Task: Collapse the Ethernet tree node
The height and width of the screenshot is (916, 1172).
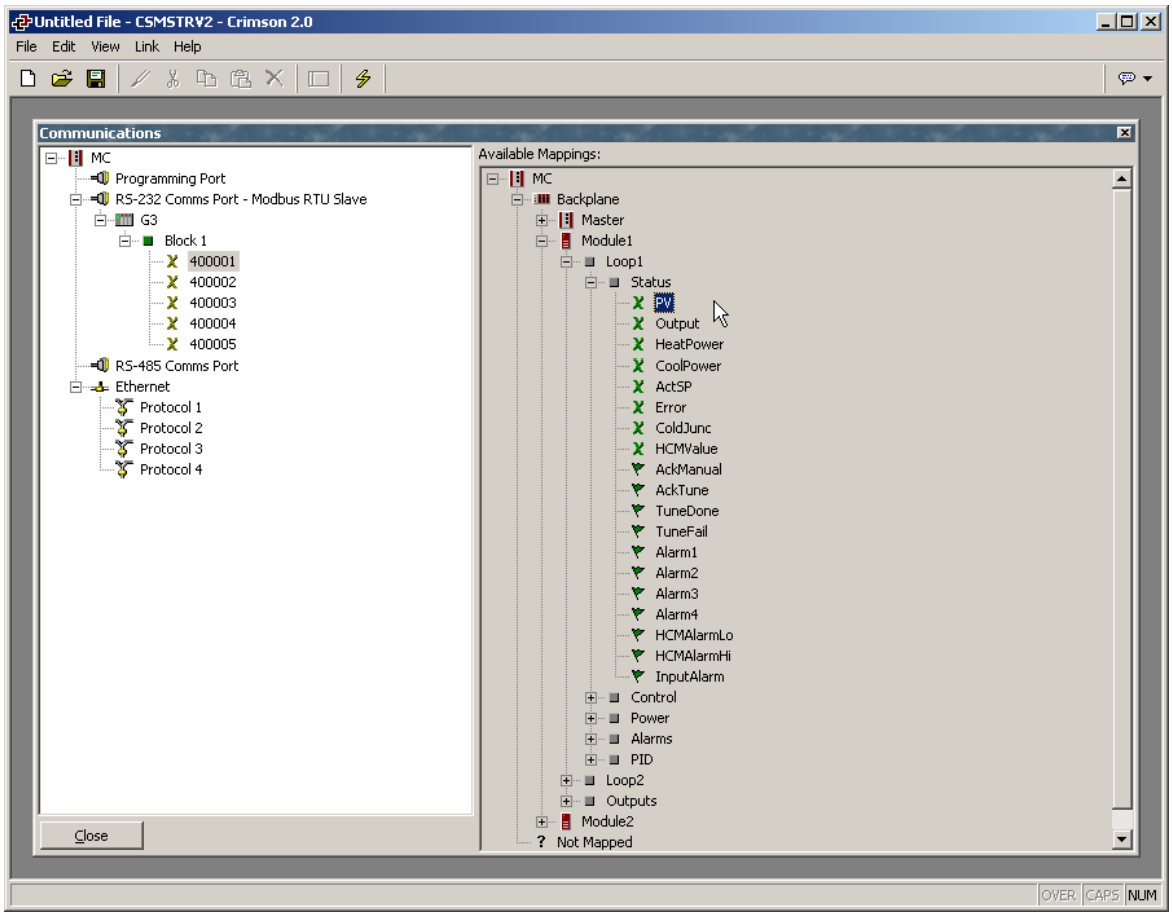Action: point(75,387)
